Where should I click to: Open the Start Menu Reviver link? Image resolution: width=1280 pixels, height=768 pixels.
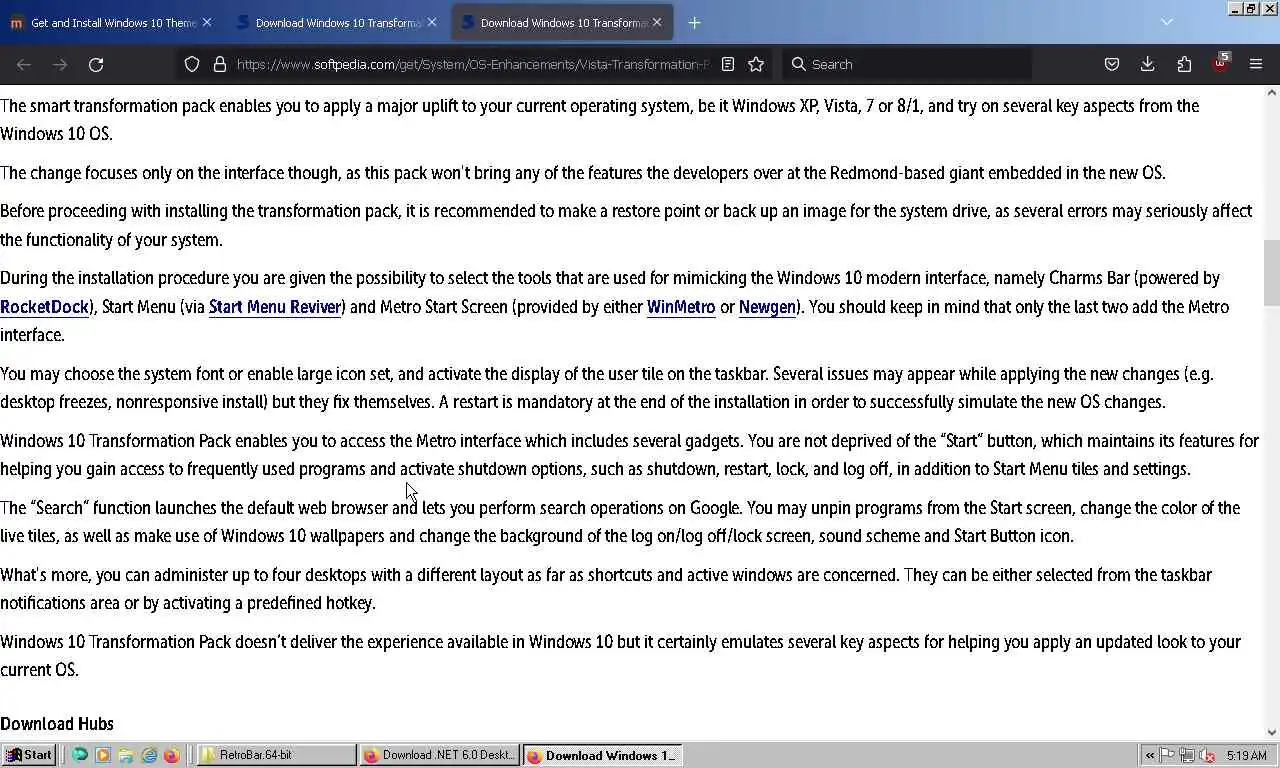[x=275, y=307]
